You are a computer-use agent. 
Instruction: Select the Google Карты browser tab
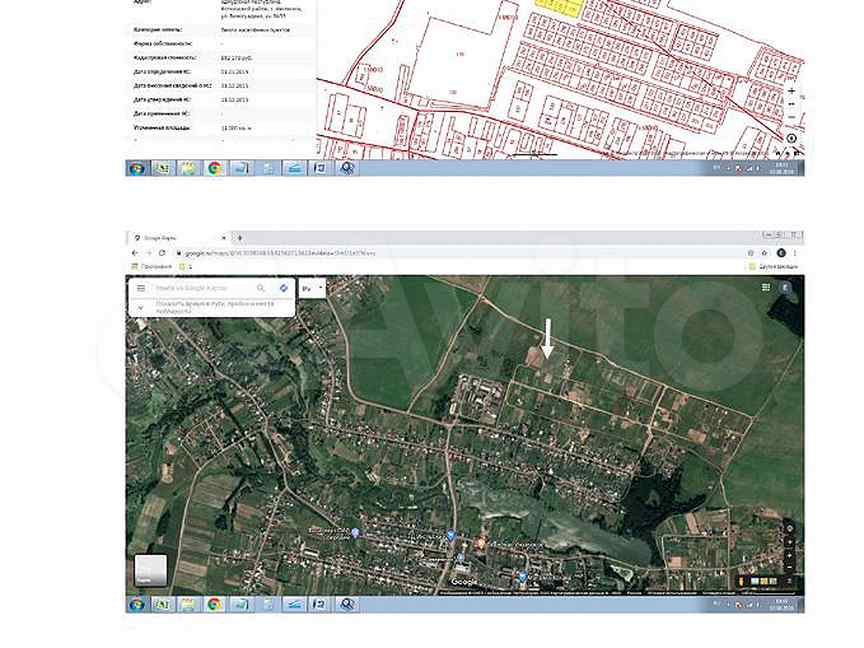click(177, 238)
